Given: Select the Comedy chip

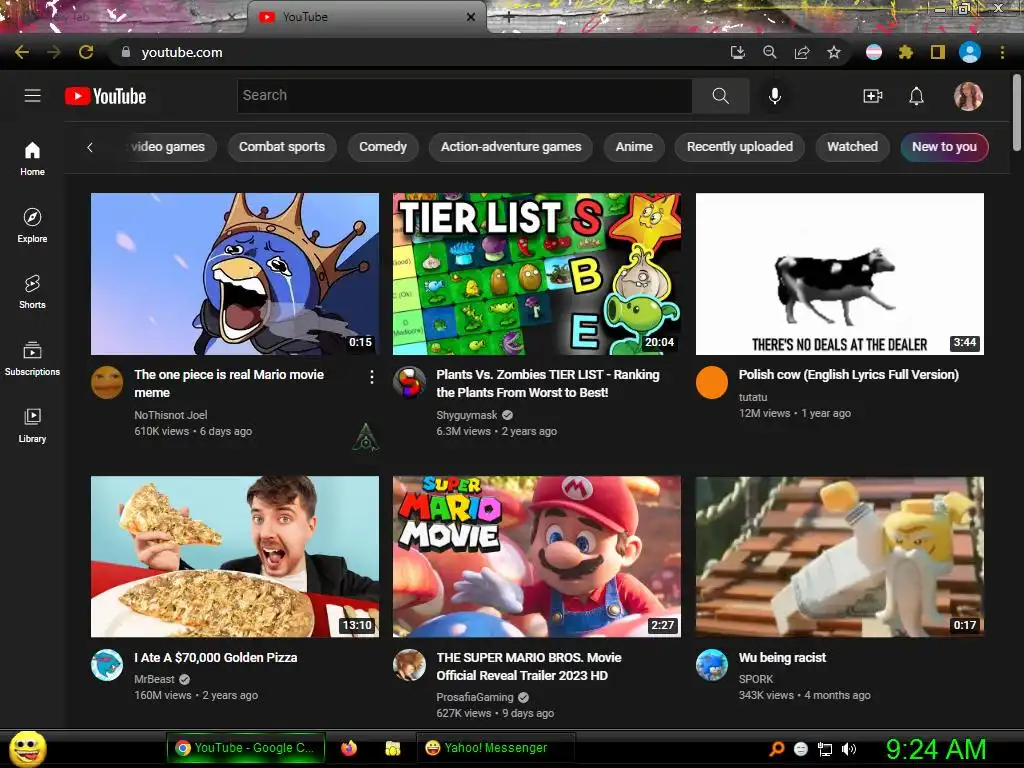Looking at the screenshot, I should [383, 147].
